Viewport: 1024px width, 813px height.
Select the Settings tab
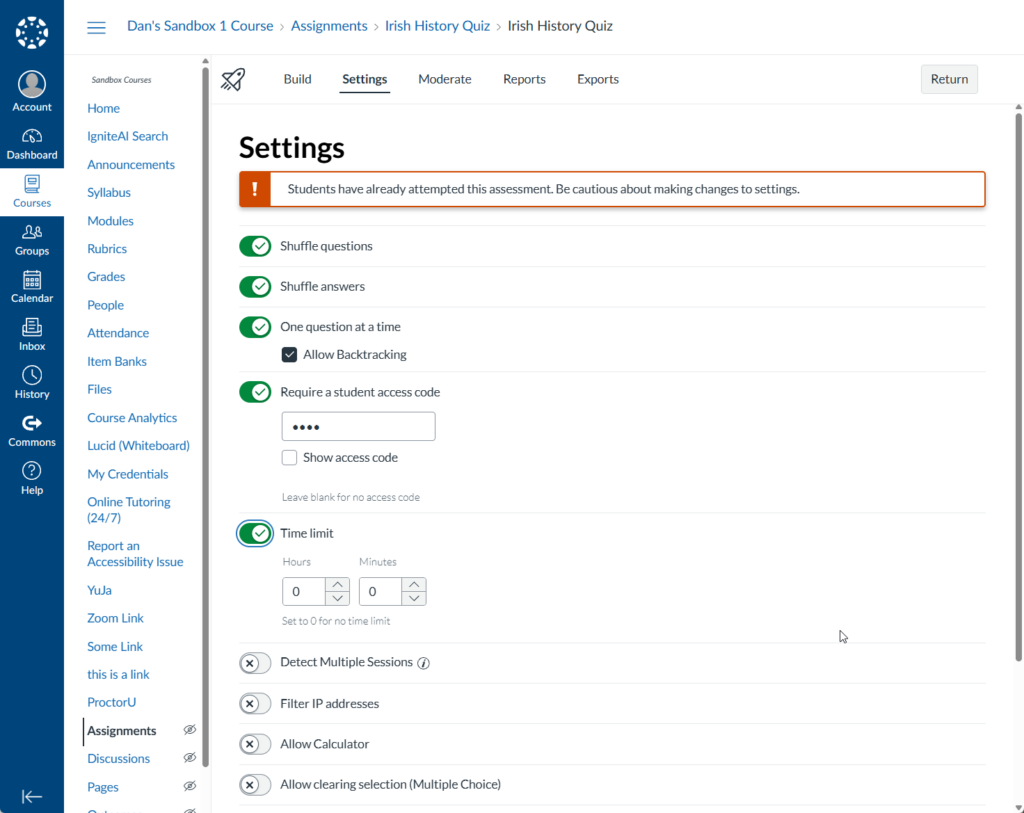click(364, 79)
